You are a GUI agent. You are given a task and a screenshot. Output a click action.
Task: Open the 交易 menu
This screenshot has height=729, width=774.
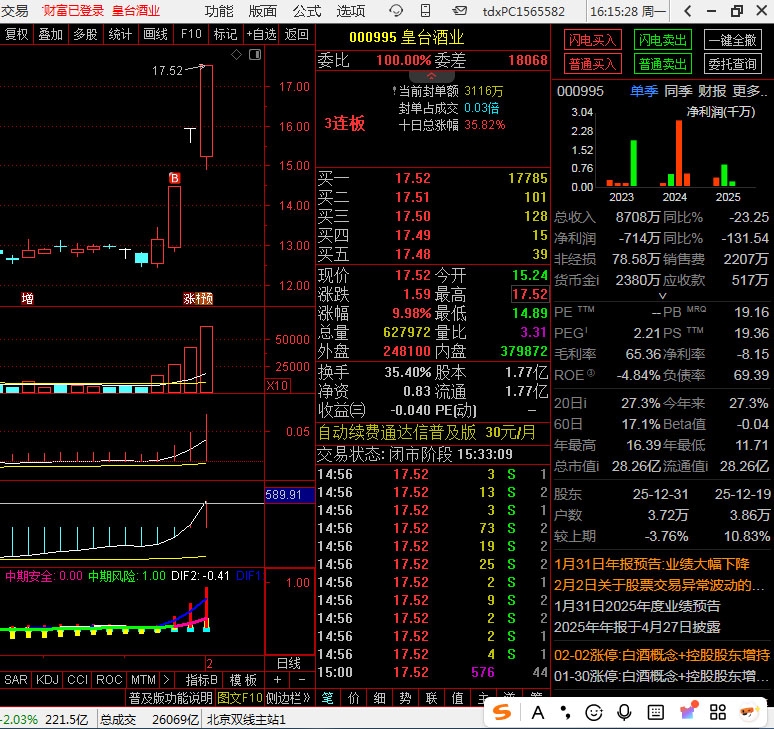pos(14,10)
